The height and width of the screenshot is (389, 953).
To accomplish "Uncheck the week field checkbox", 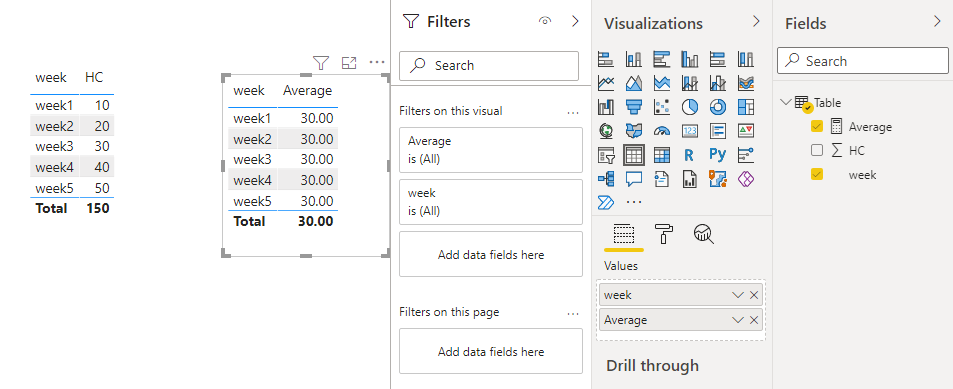I will [817, 174].
